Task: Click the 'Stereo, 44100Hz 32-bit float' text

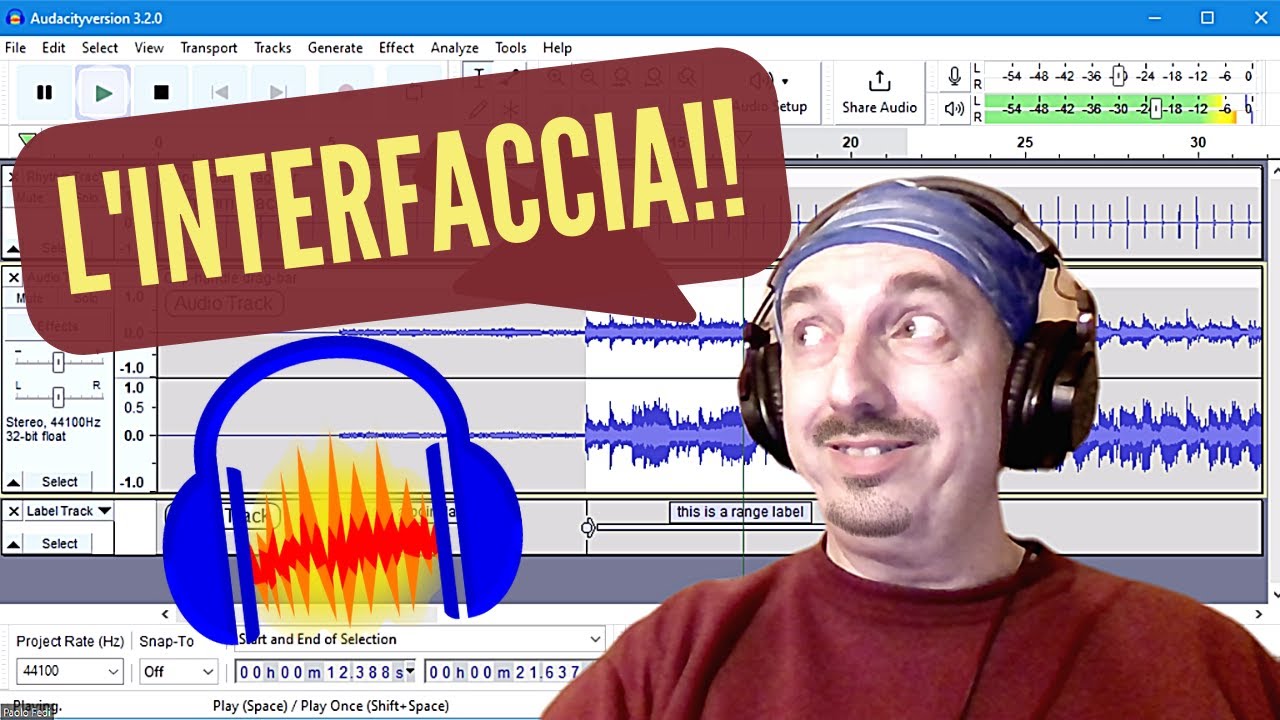Action: (x=53, y=430)
